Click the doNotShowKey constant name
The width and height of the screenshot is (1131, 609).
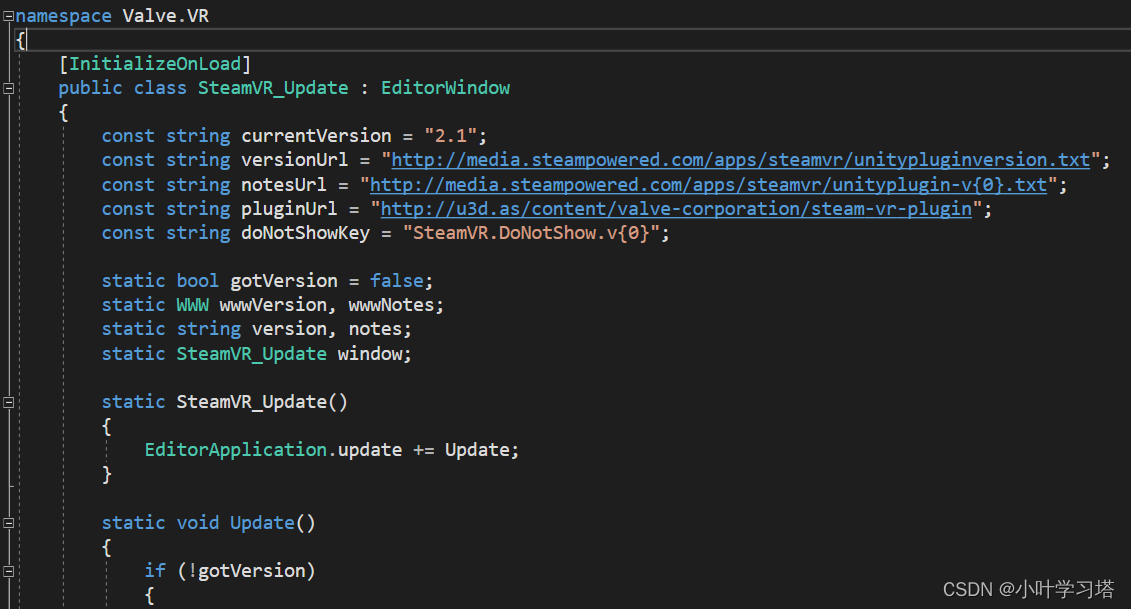click(x=305, y=233)
